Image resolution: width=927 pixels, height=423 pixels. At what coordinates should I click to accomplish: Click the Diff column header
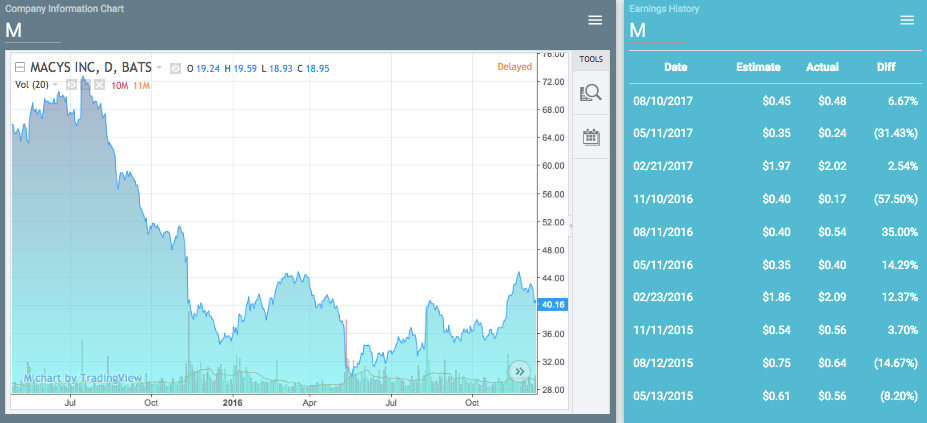886,67
